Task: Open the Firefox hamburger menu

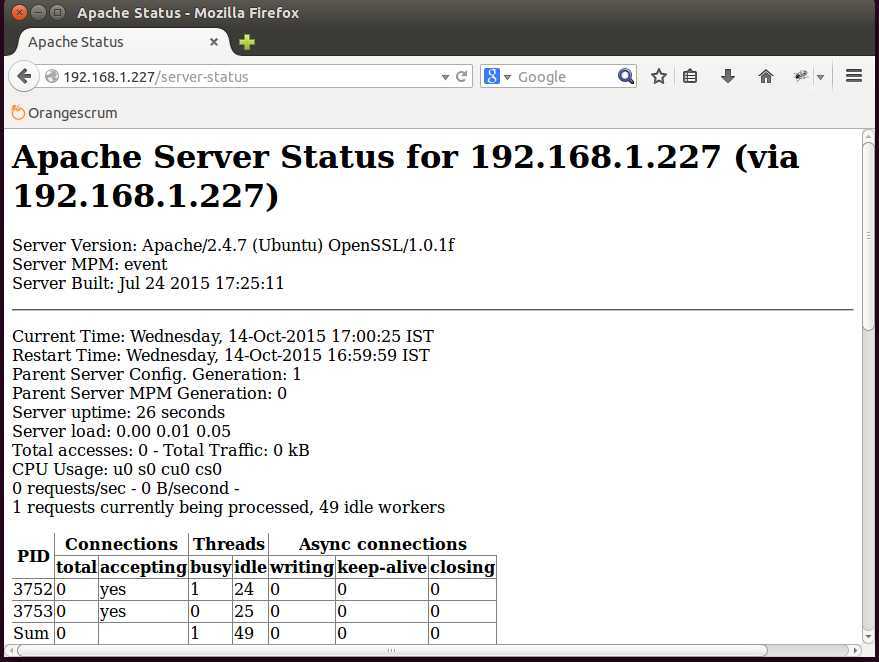Action: [x=852, y=76]
